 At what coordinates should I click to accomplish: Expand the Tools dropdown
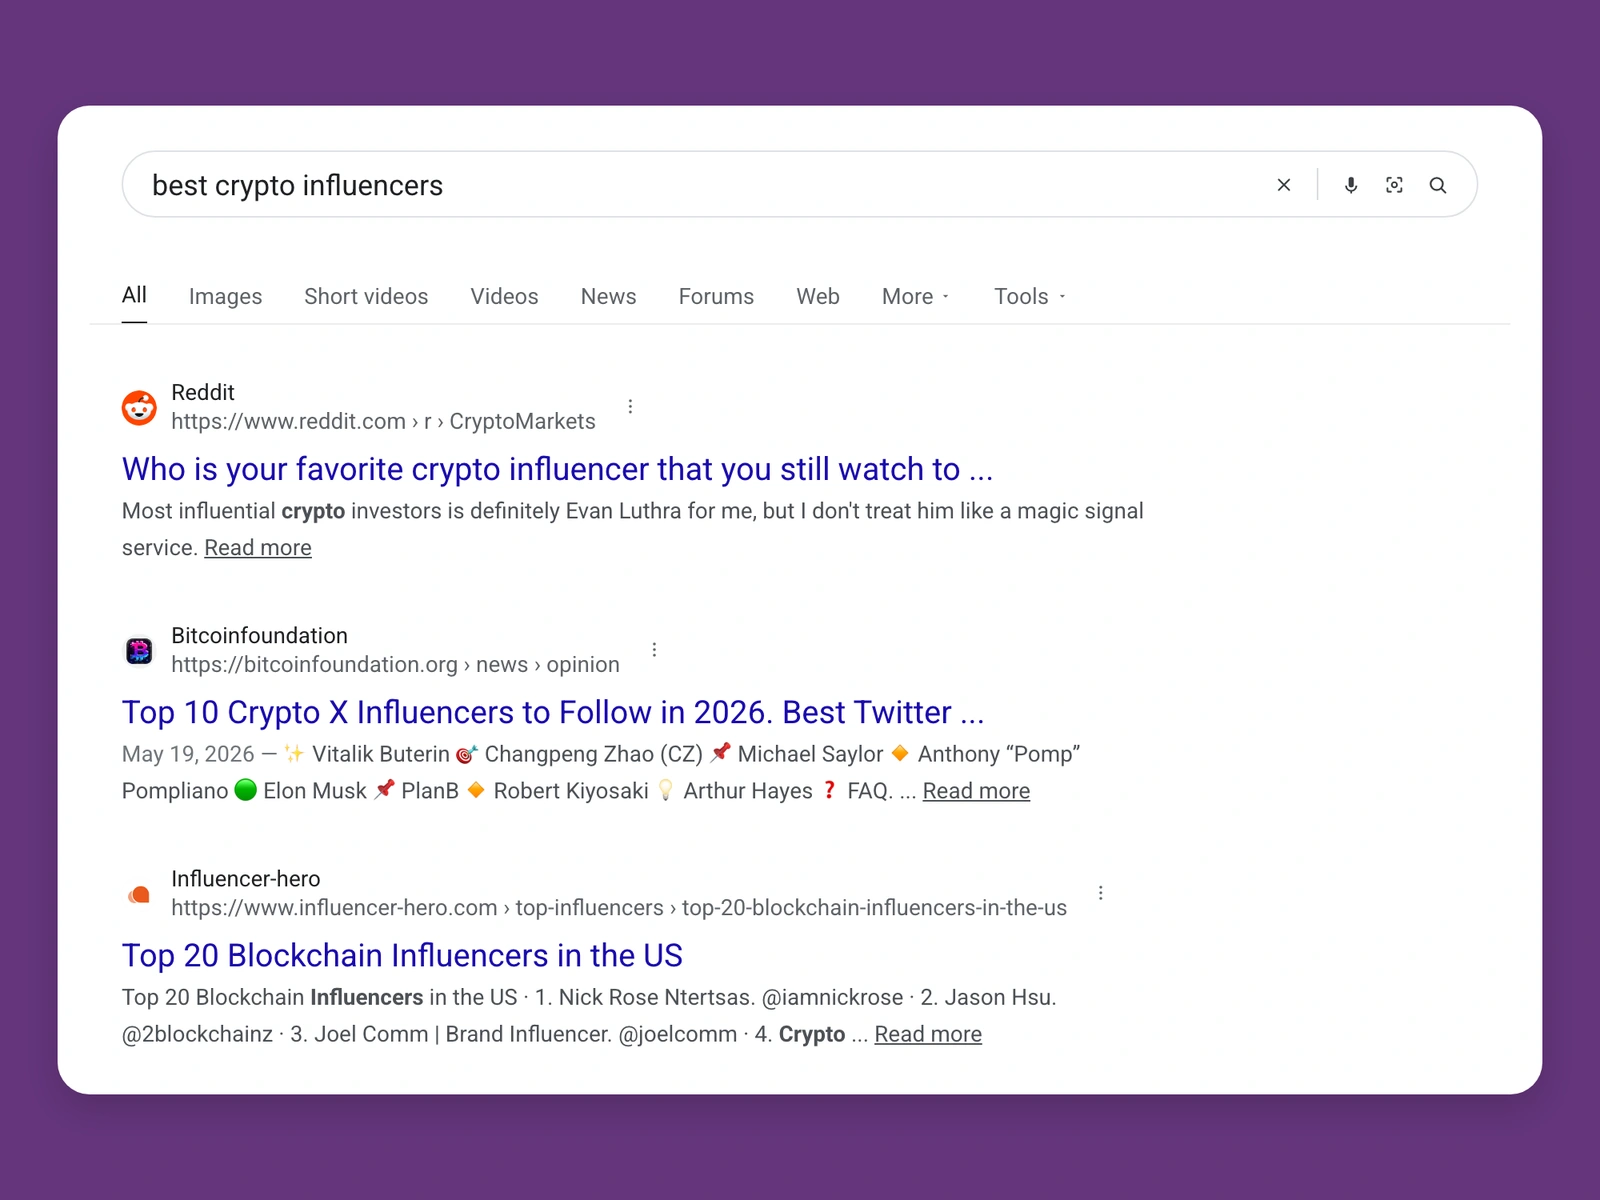[x=1030, y=296]
